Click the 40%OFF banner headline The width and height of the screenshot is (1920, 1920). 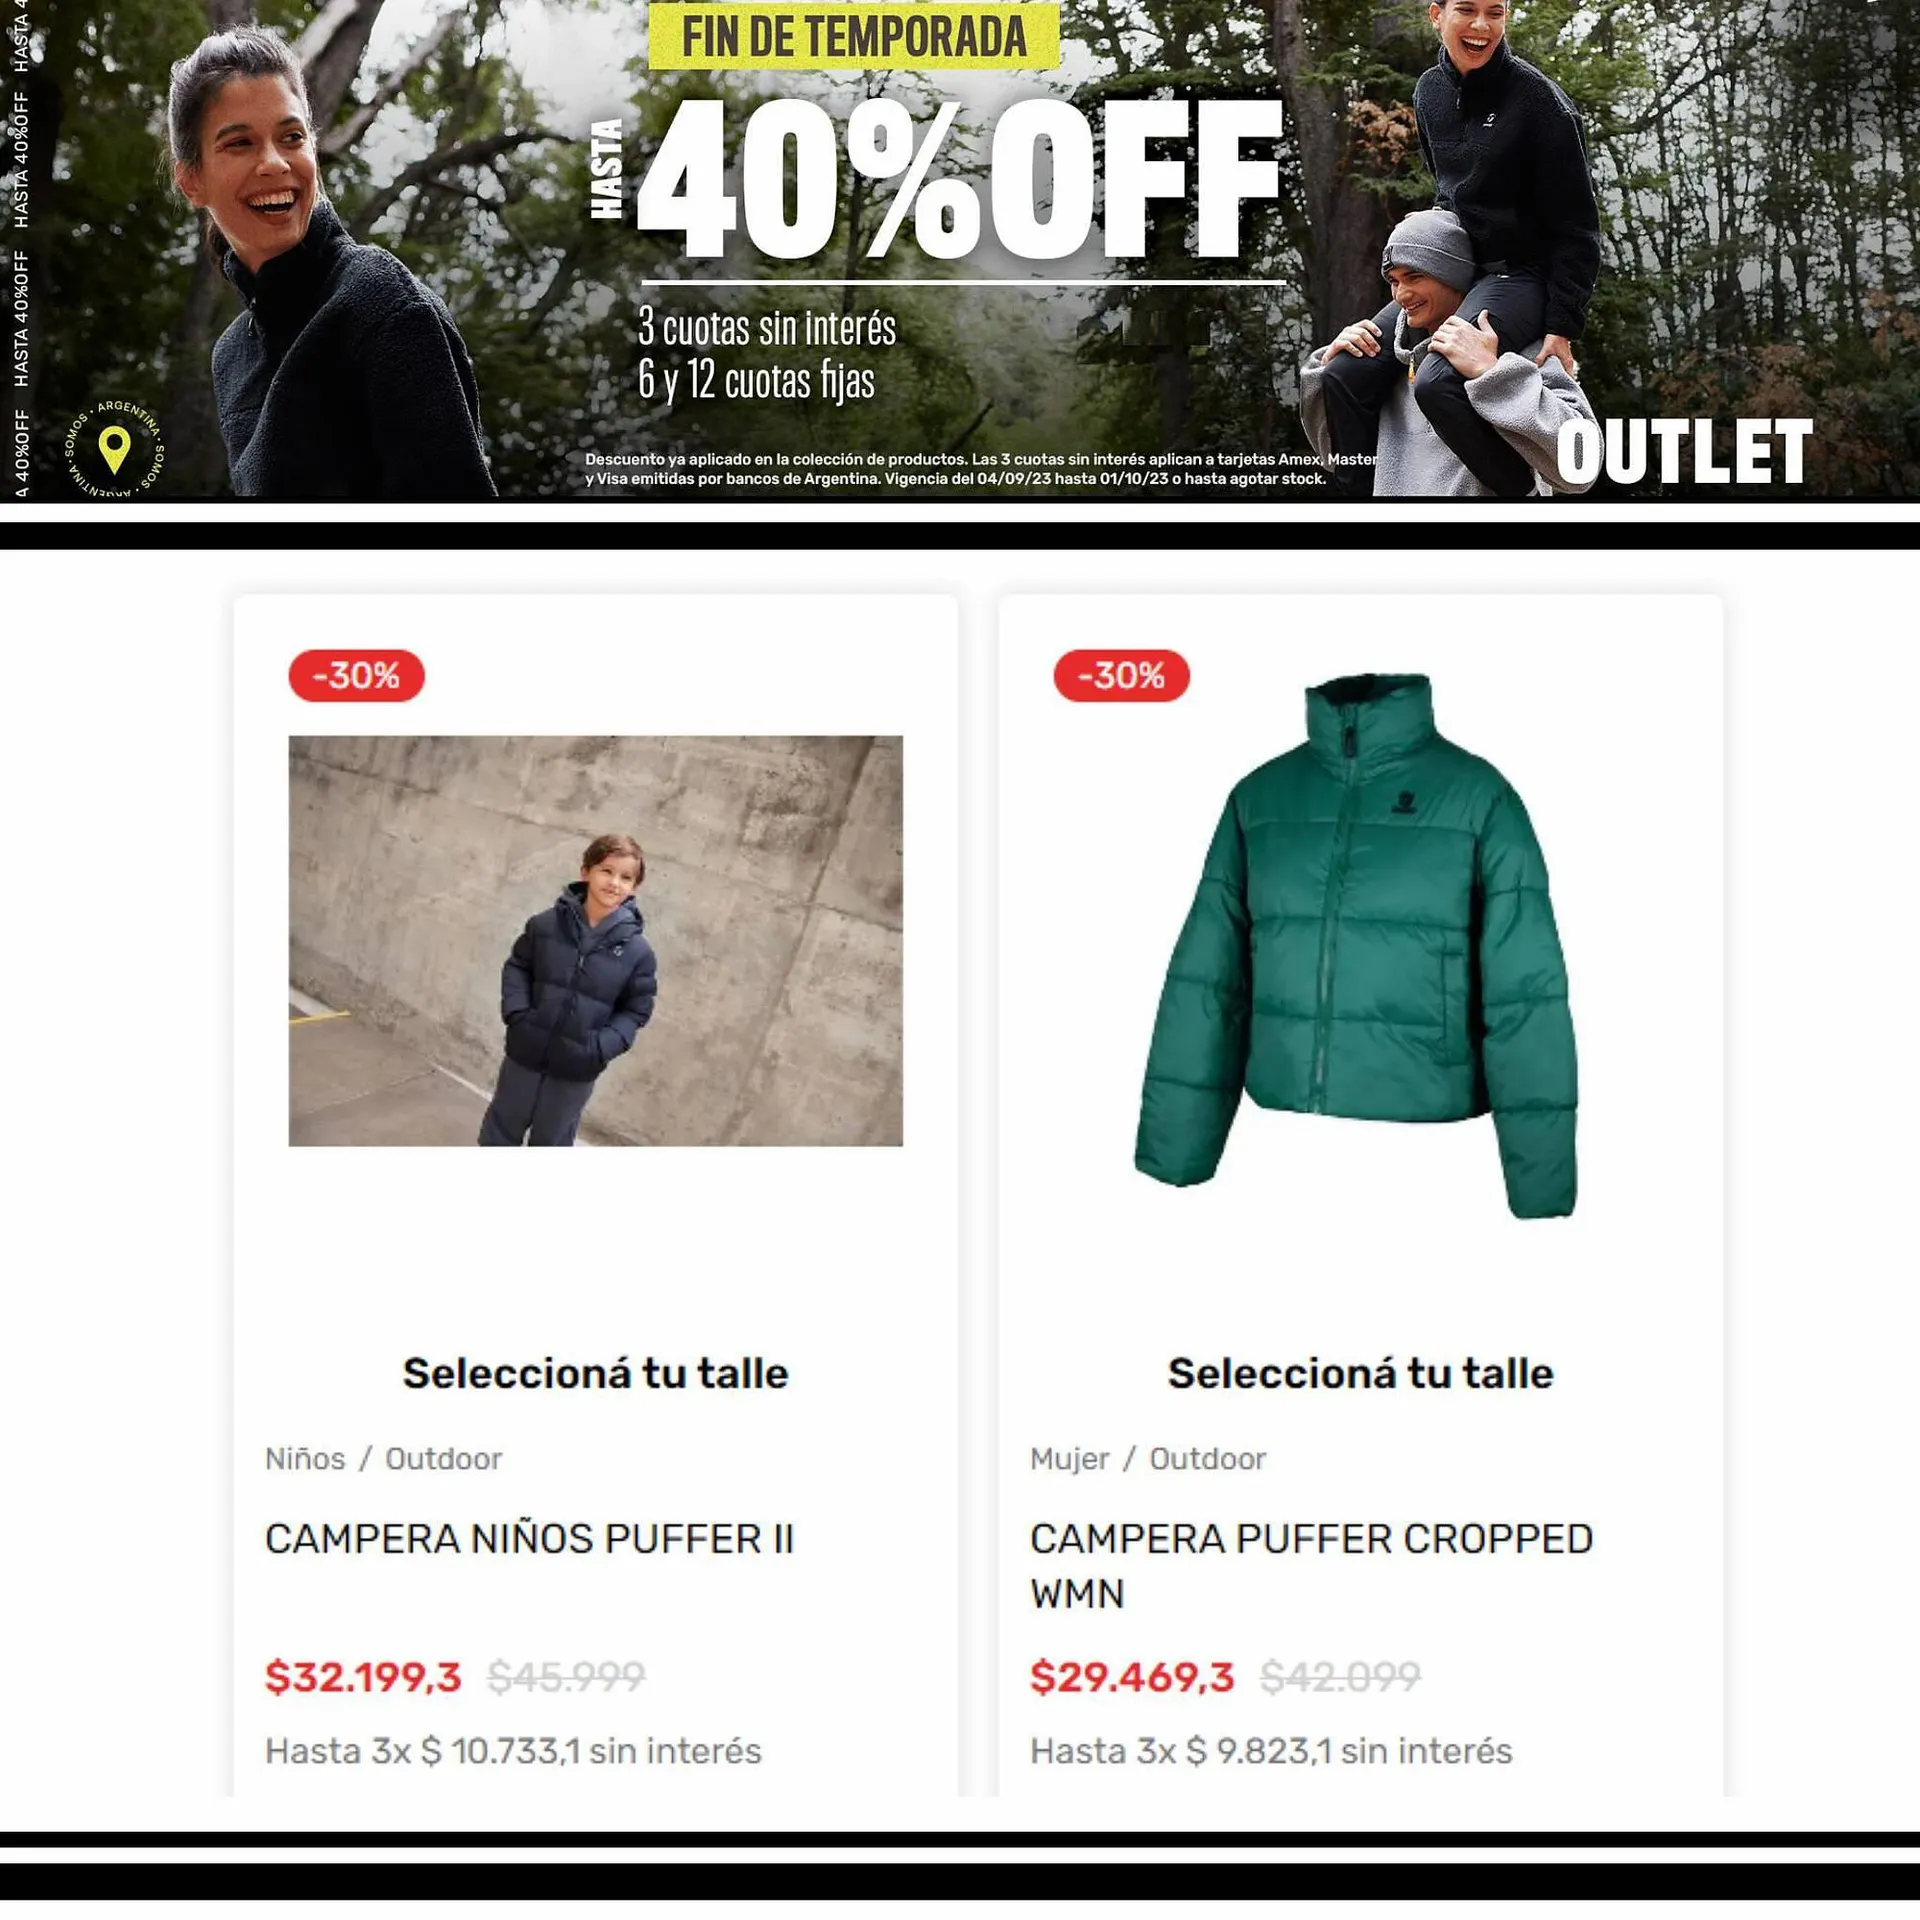(x=960, y=180)
